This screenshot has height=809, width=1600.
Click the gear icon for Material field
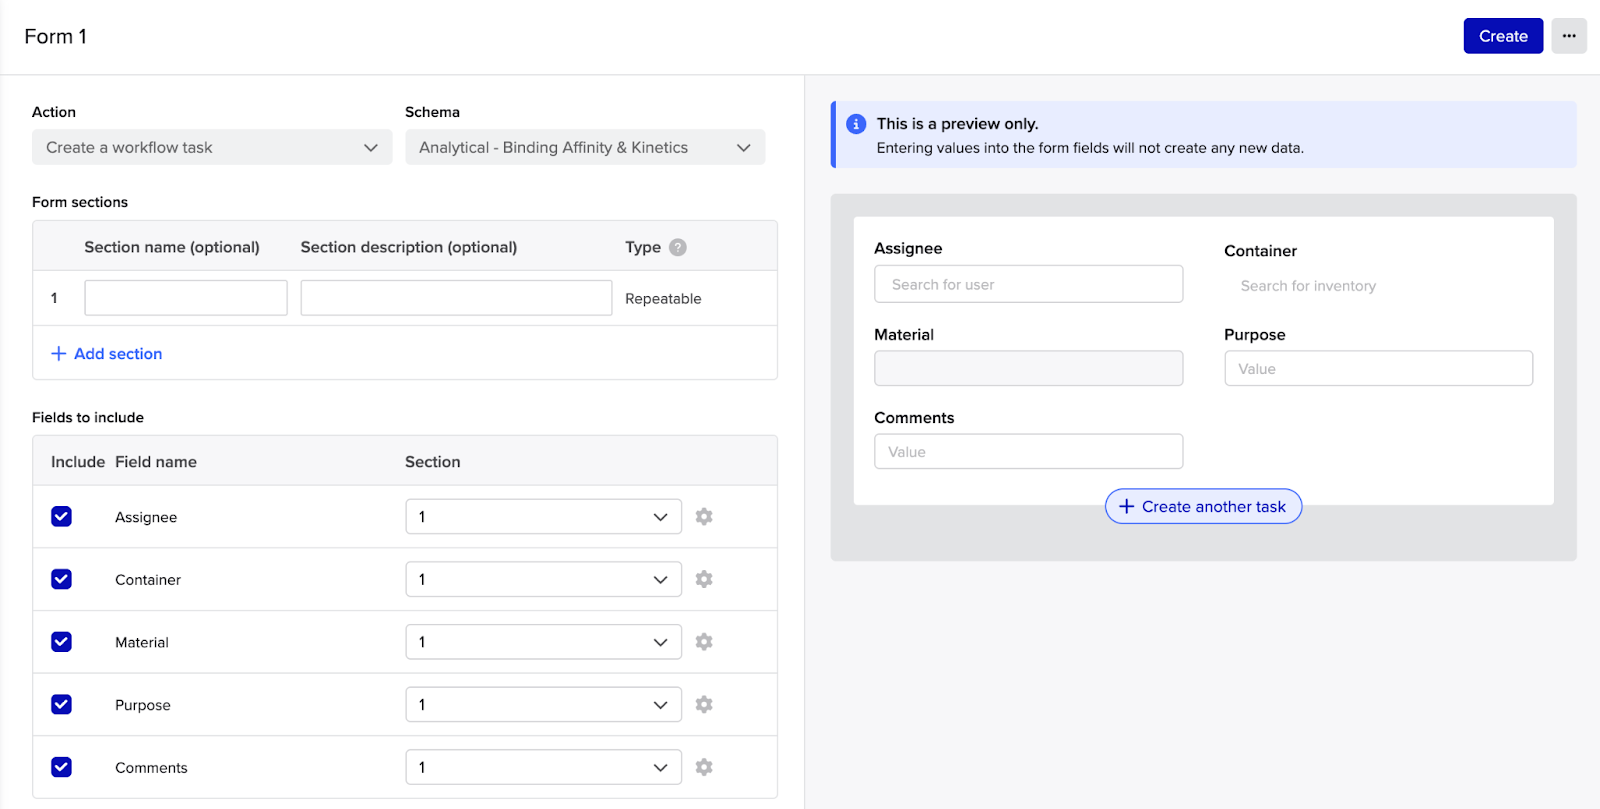[x=704, y=642]
